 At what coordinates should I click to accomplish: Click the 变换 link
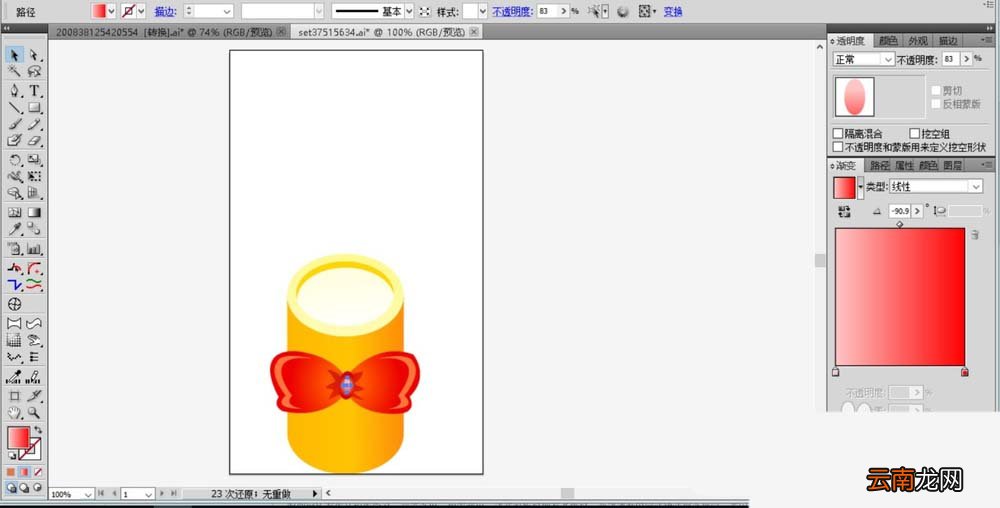(x=673, y=11)
